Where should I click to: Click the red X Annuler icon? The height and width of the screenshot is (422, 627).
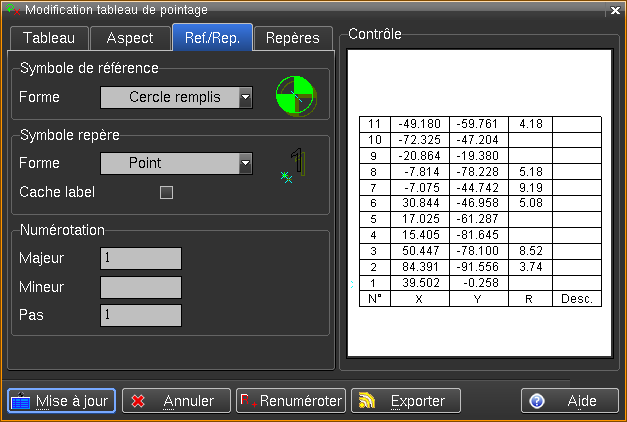(138, 401)
